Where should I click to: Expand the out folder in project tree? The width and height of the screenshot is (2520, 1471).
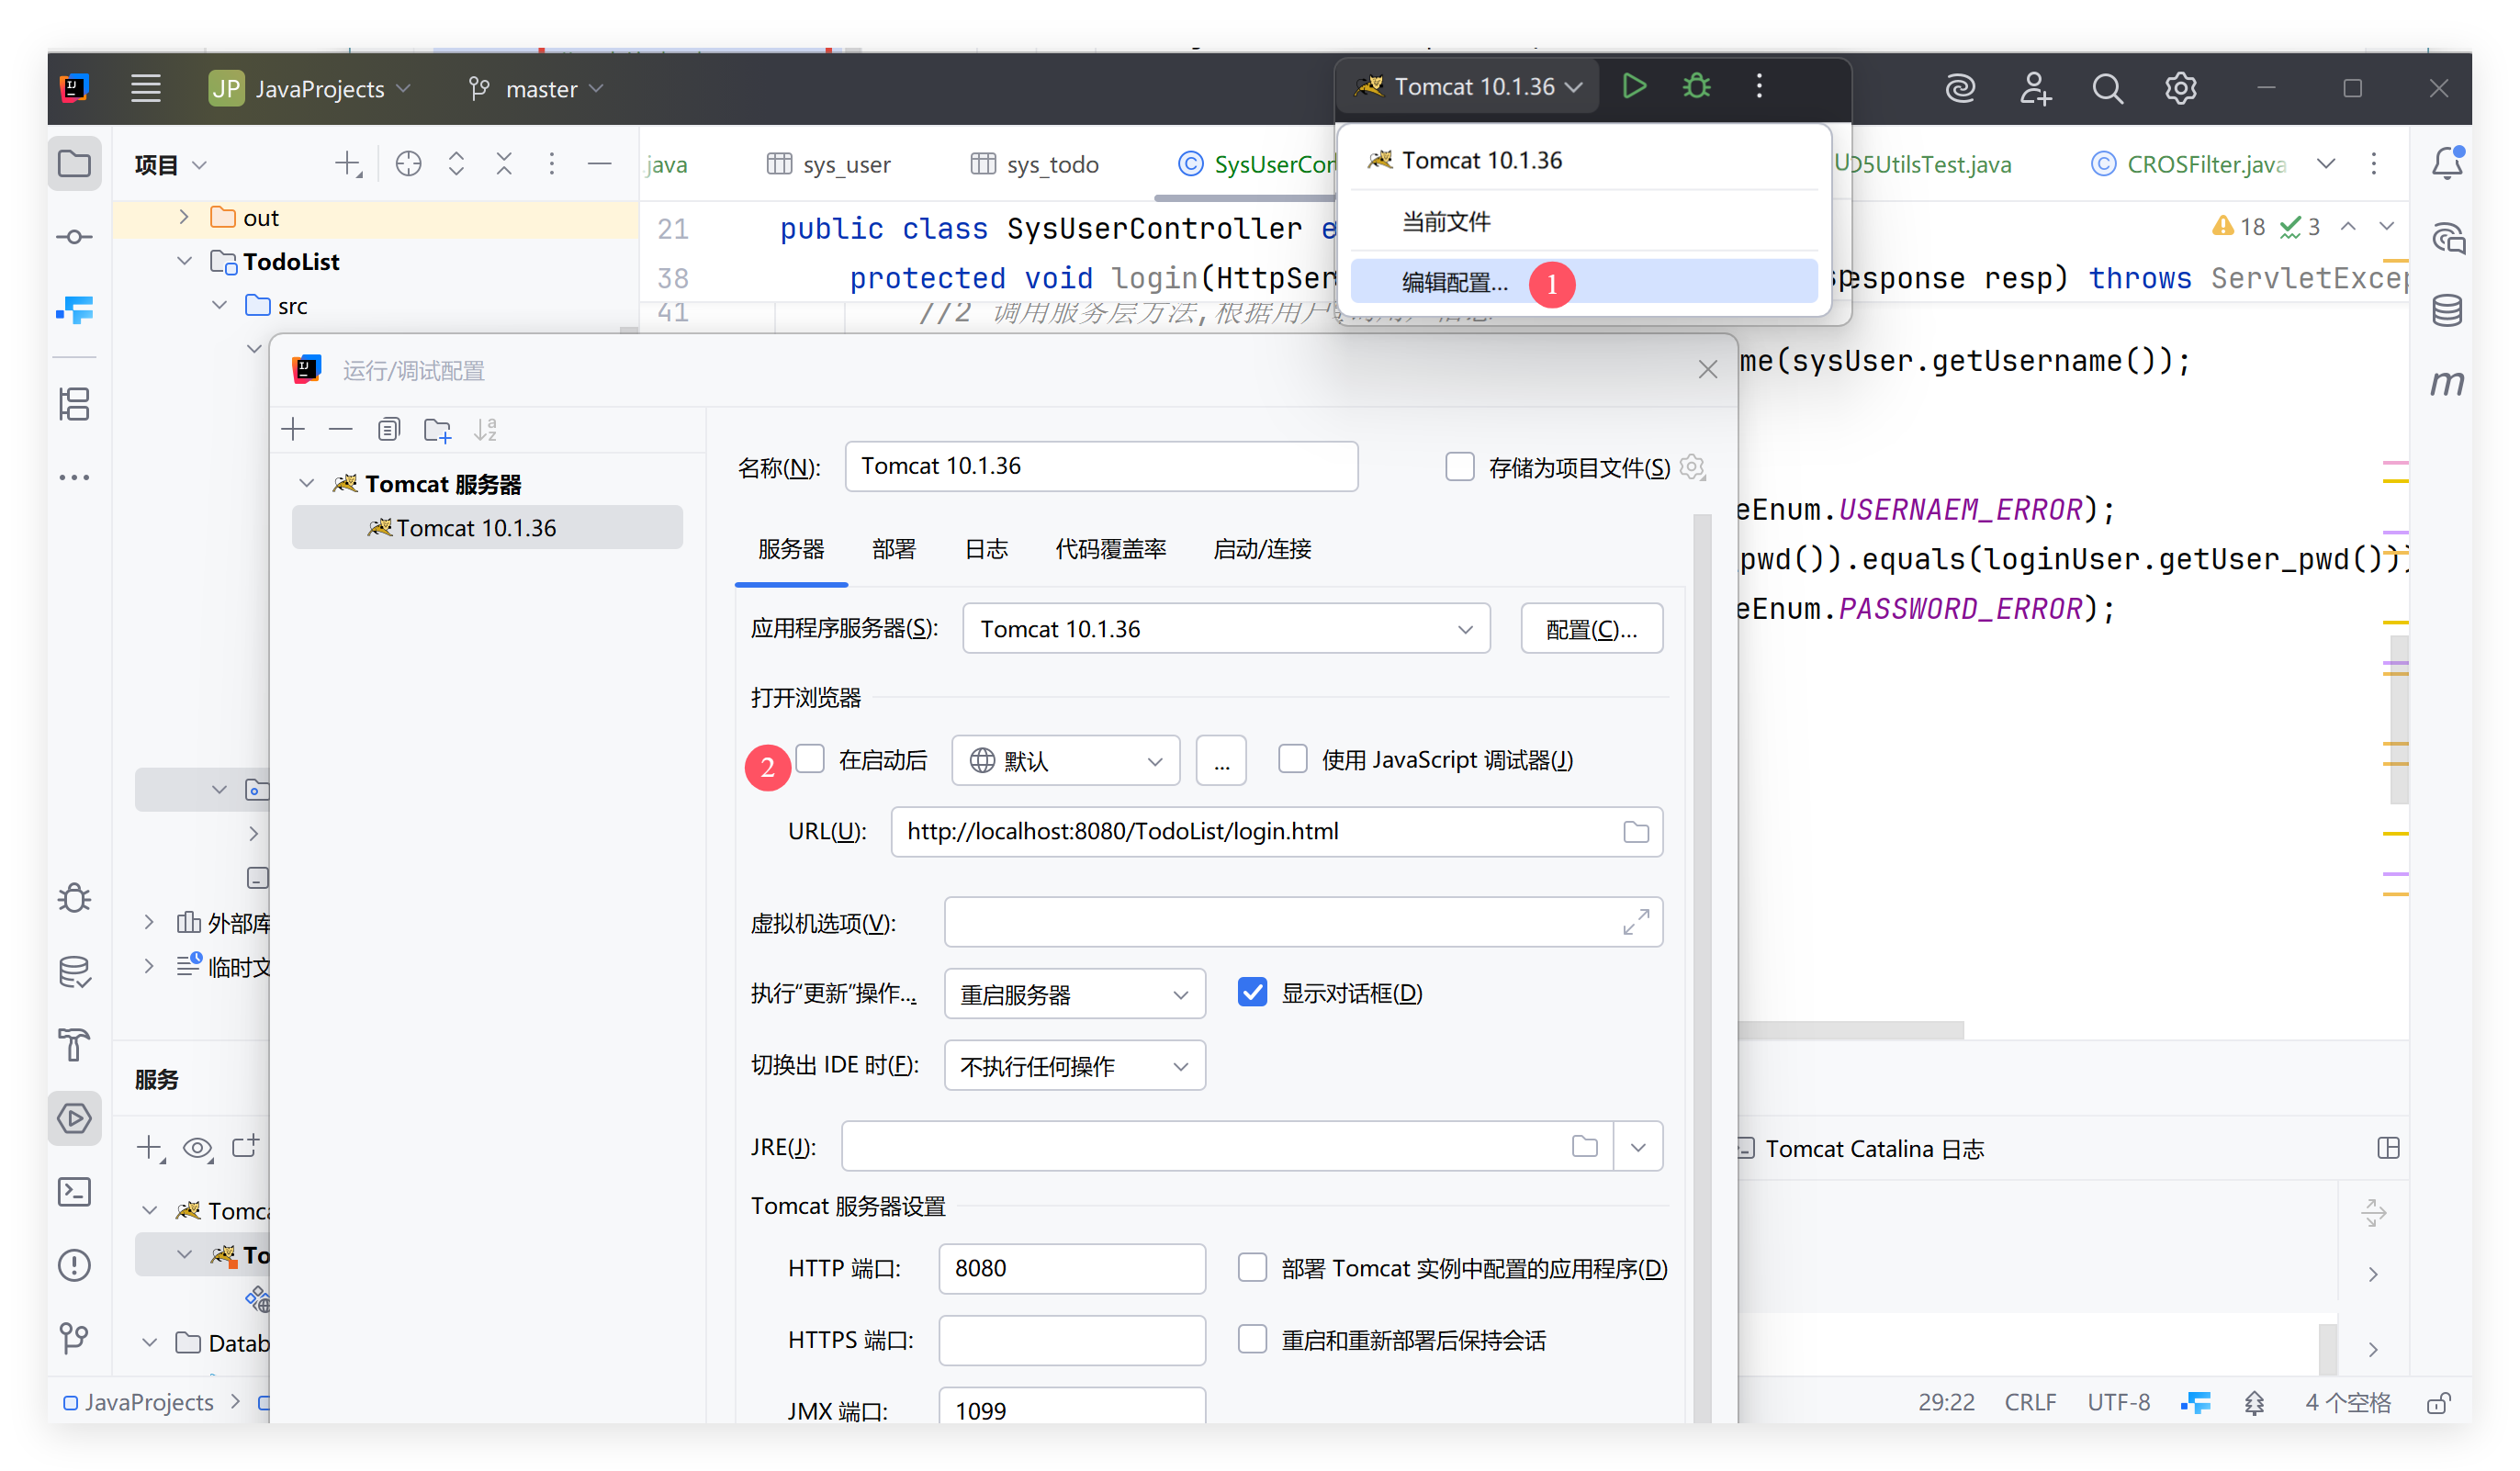[184, 217]
